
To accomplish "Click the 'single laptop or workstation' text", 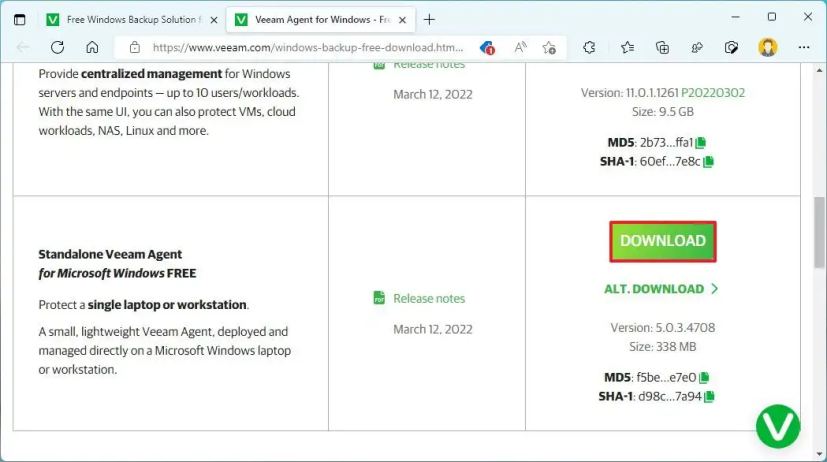I will (x=167, y=305).
